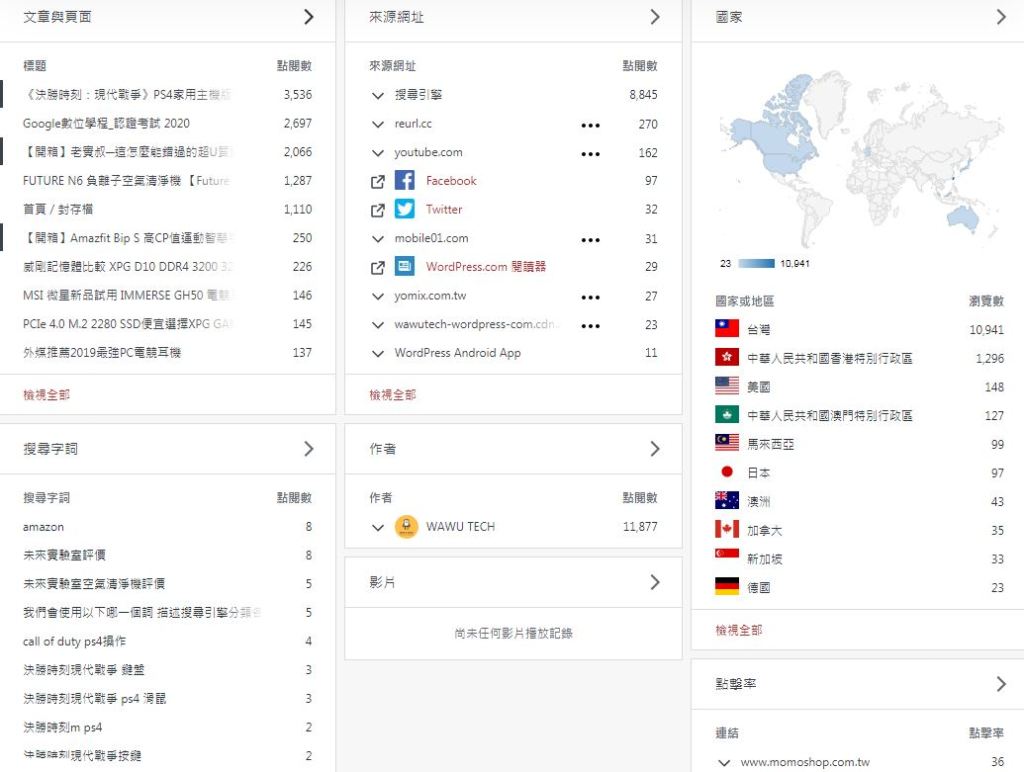This screenshot has width=1024, height=772.
Task: Open external link icon beside Facebook
Action: click(377, 182)
